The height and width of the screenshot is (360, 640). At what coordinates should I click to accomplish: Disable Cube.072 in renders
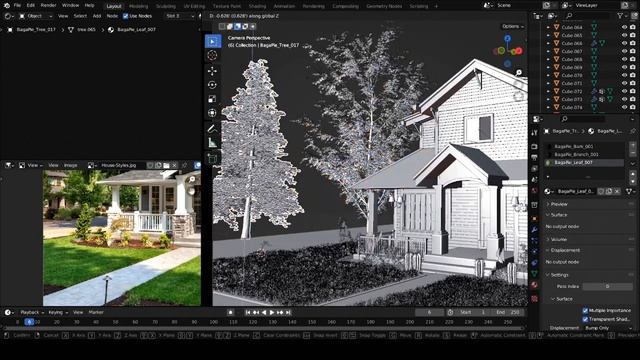click(633, 91)
